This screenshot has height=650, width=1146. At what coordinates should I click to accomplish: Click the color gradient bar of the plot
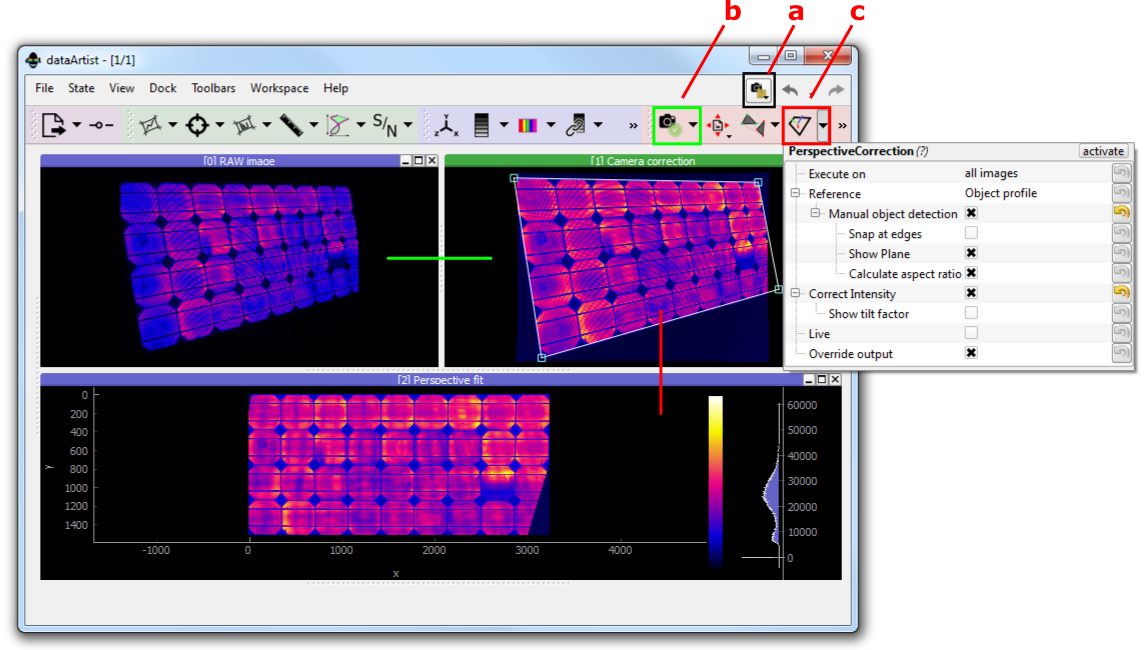[x=715, y=480]
